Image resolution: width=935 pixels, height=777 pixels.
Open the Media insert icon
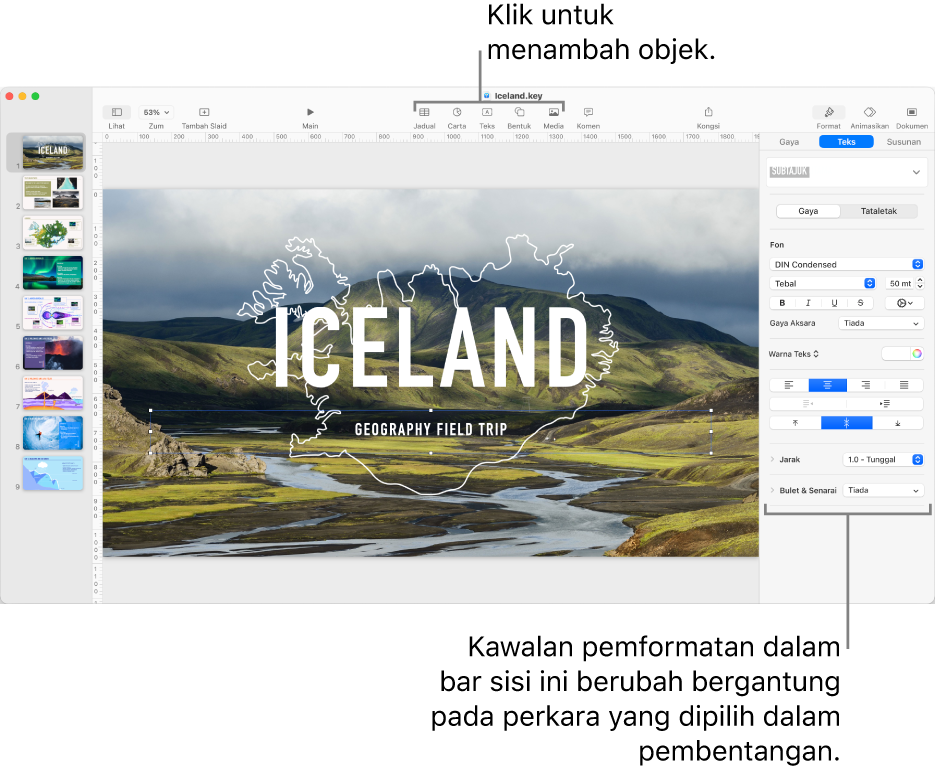point(553,112)
